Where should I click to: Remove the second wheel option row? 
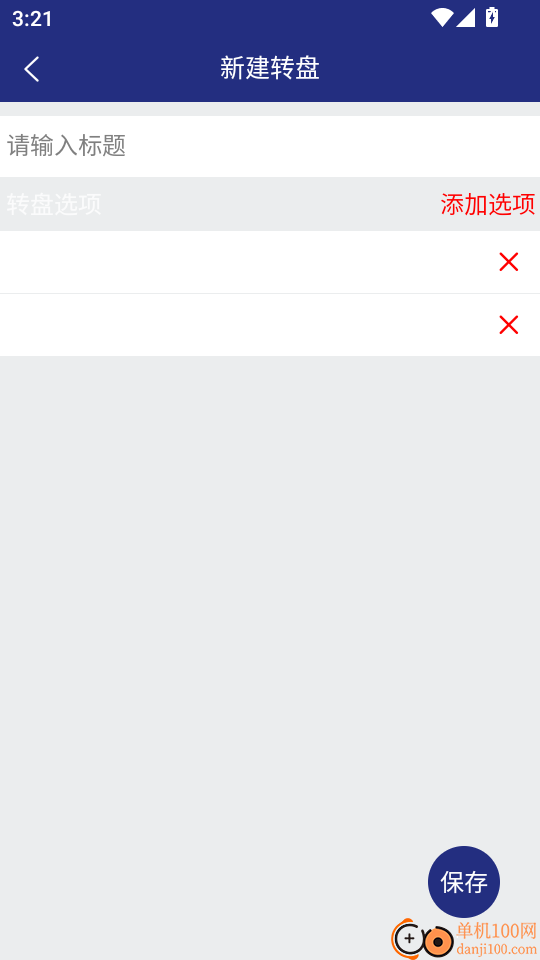(509, 324)
